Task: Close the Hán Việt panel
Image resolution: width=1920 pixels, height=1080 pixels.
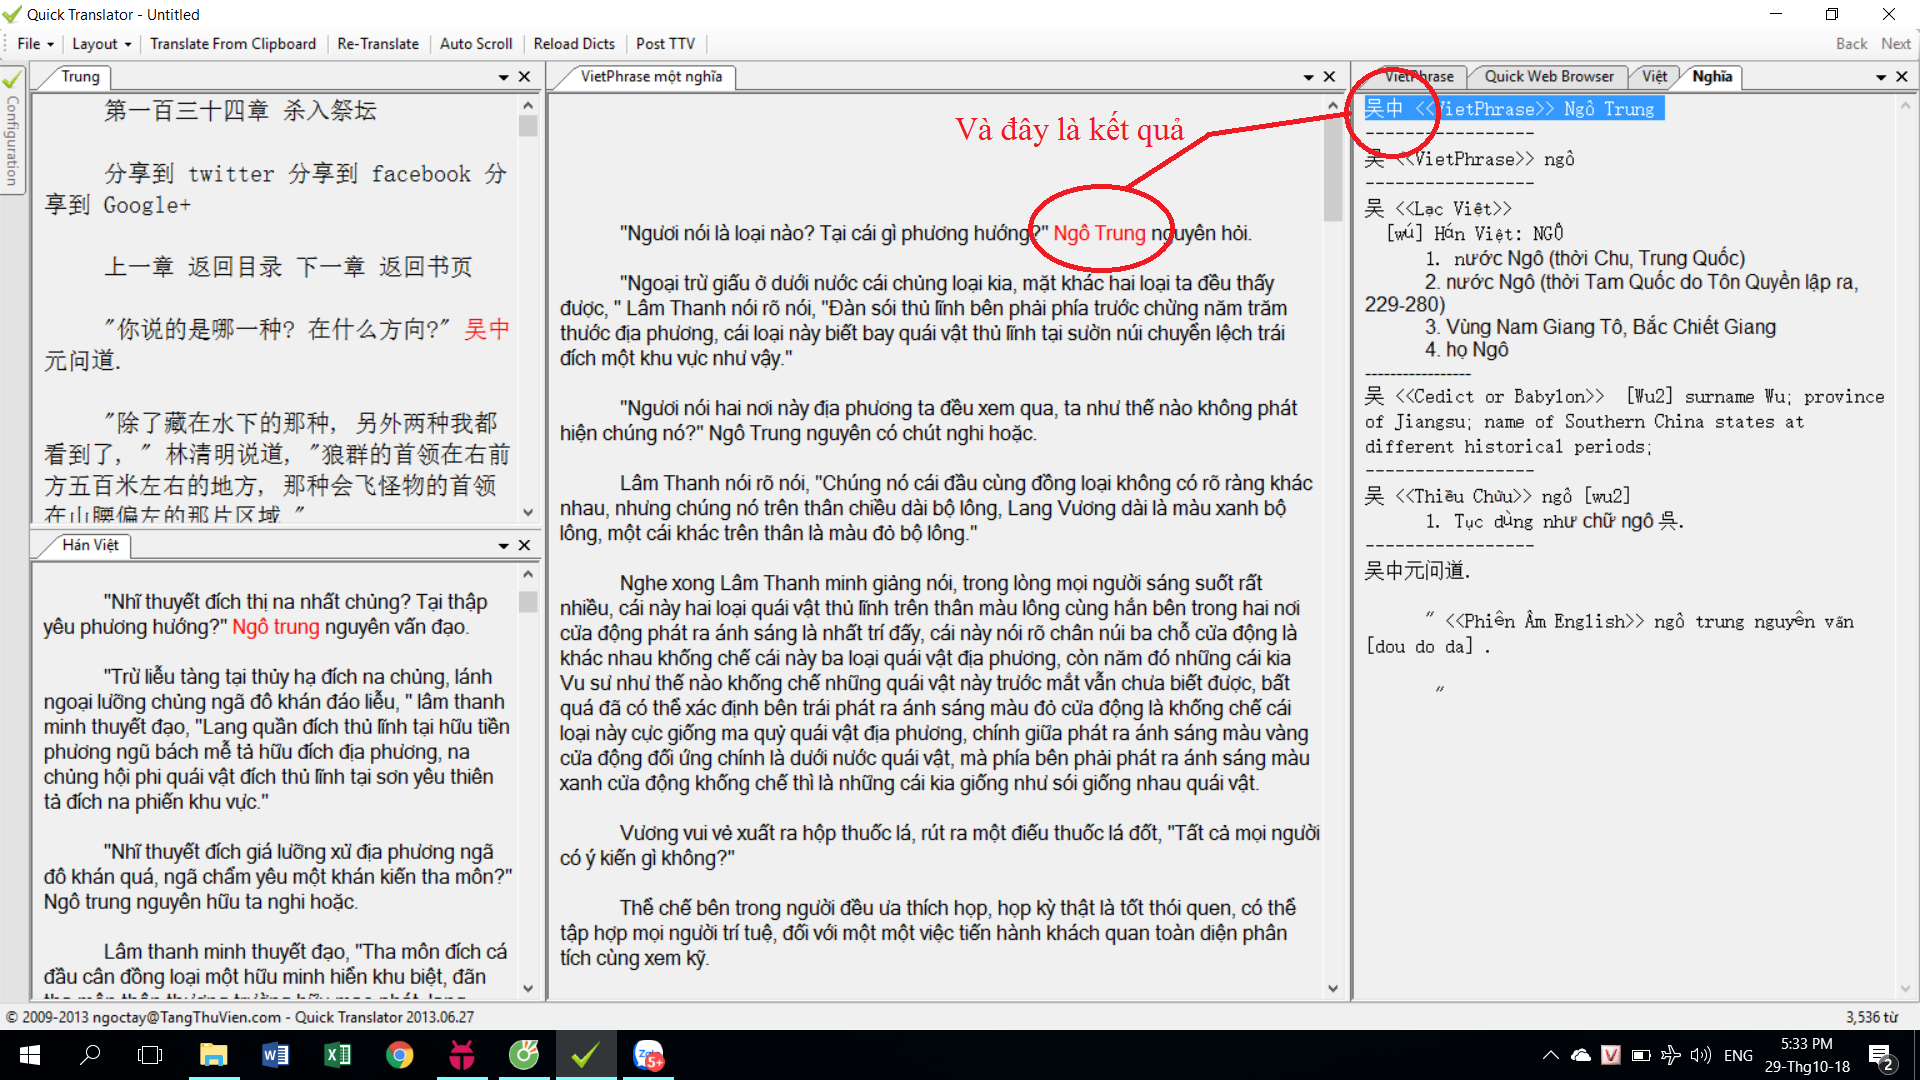Action: 524,545
